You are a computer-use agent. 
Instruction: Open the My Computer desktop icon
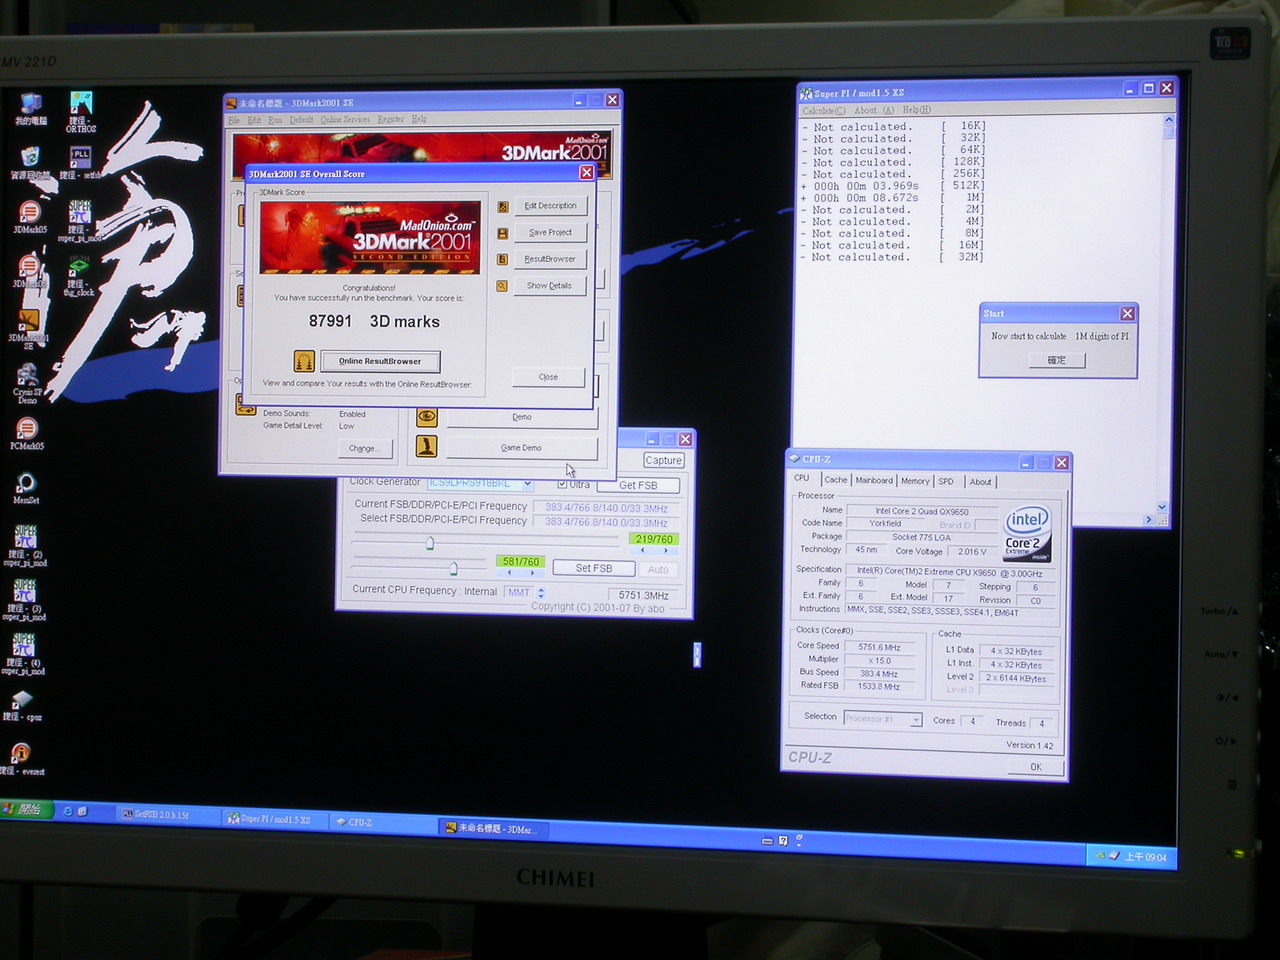31,109
